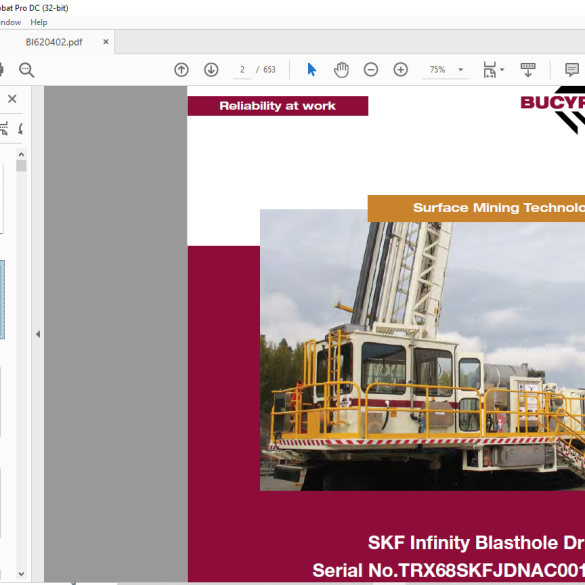
Task: Zoom out with the minus button
Action: click(x=371, y=70)
